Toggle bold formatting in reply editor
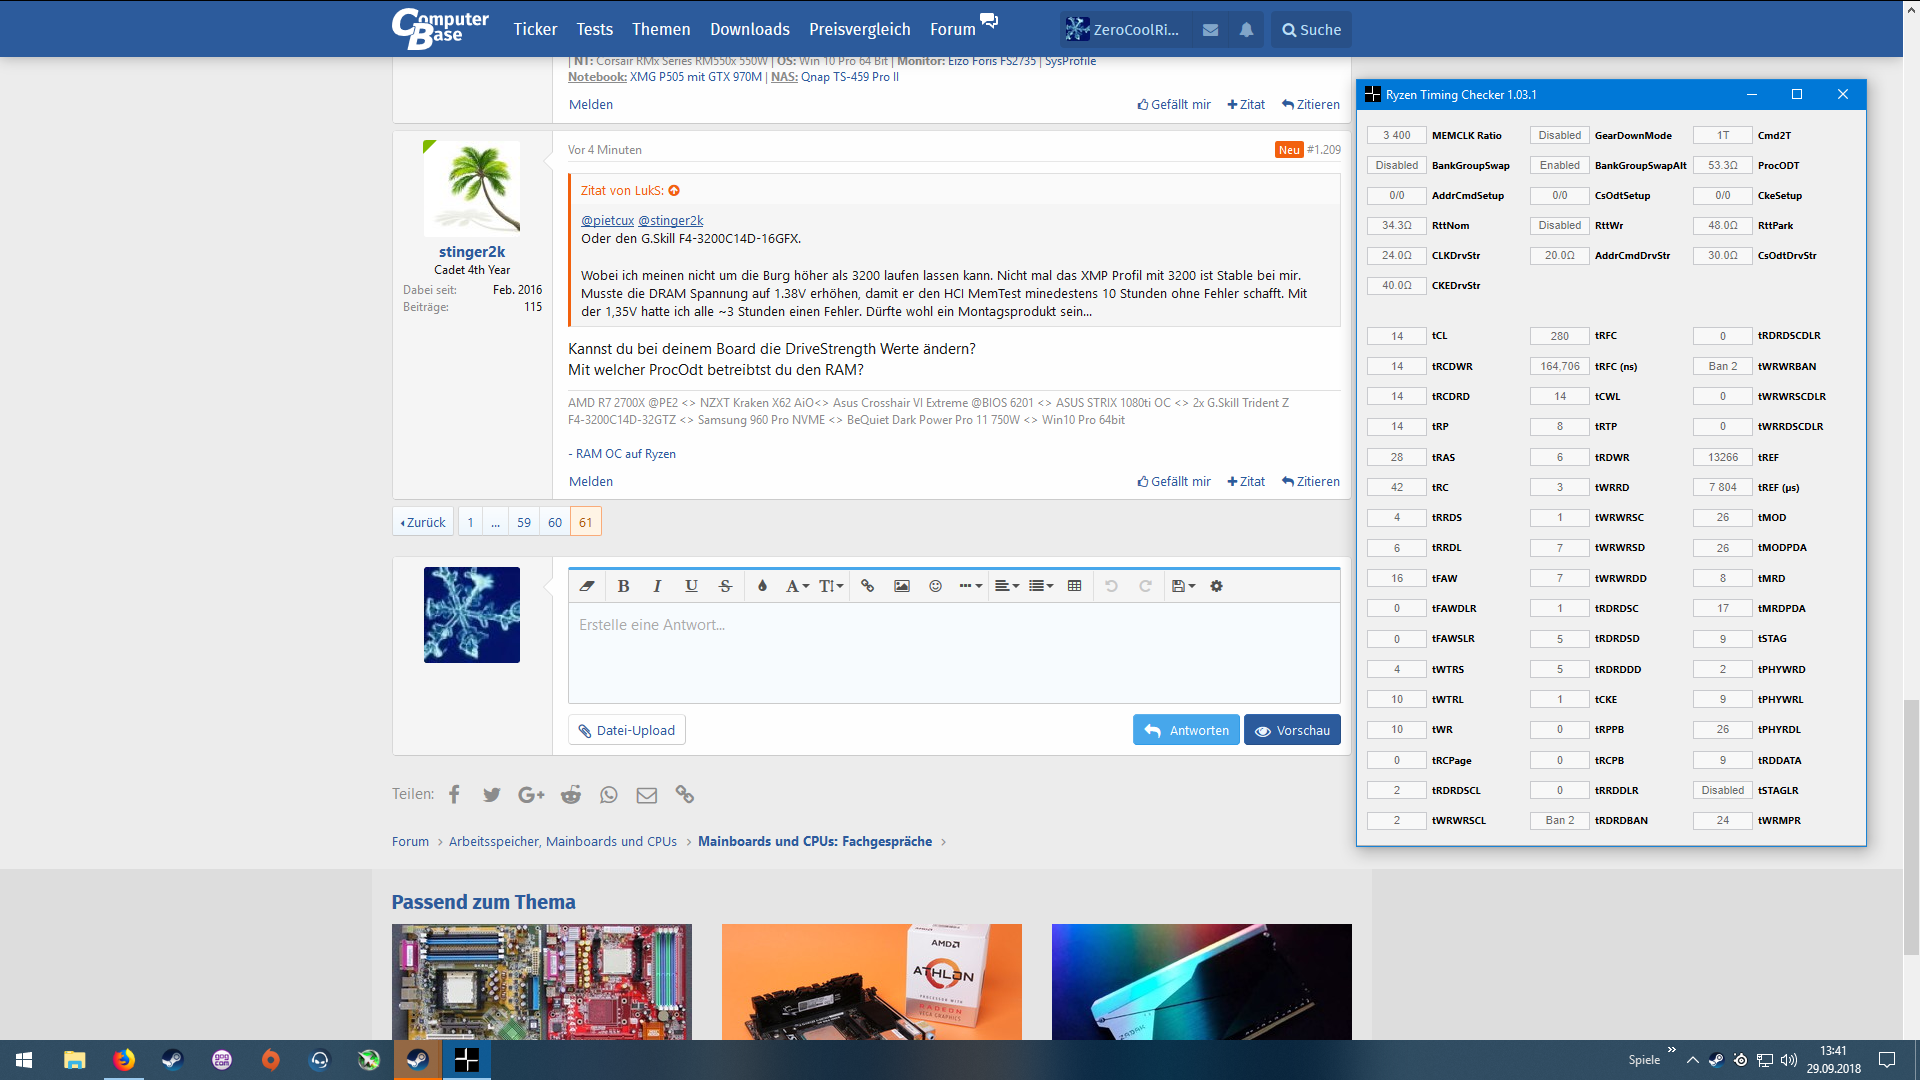The width and height of the screenshot is (1920, 1080). 623,586
